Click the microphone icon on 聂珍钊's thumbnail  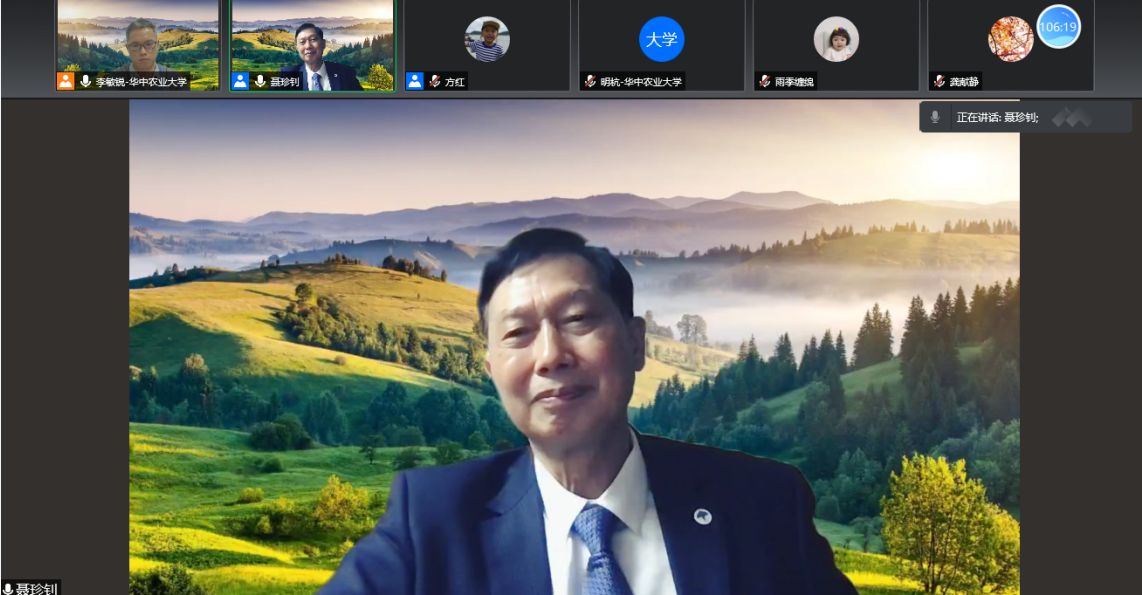click(260, 81)
